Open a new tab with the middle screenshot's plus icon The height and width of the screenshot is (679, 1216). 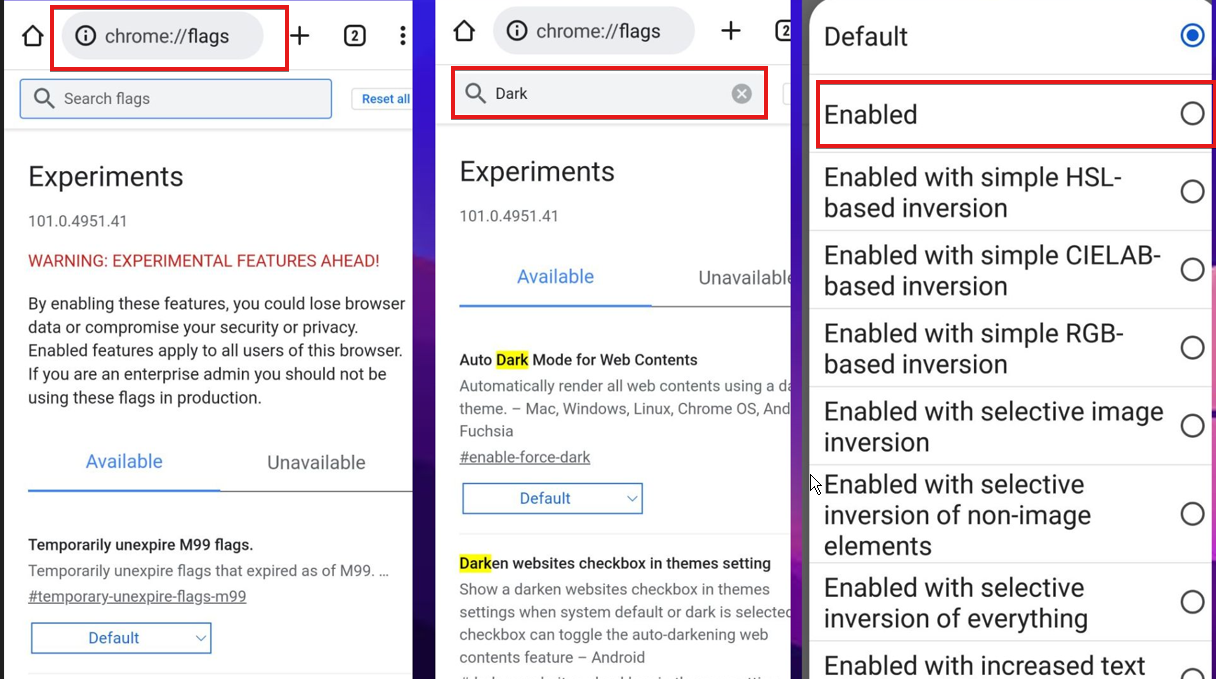pos(731,31)
